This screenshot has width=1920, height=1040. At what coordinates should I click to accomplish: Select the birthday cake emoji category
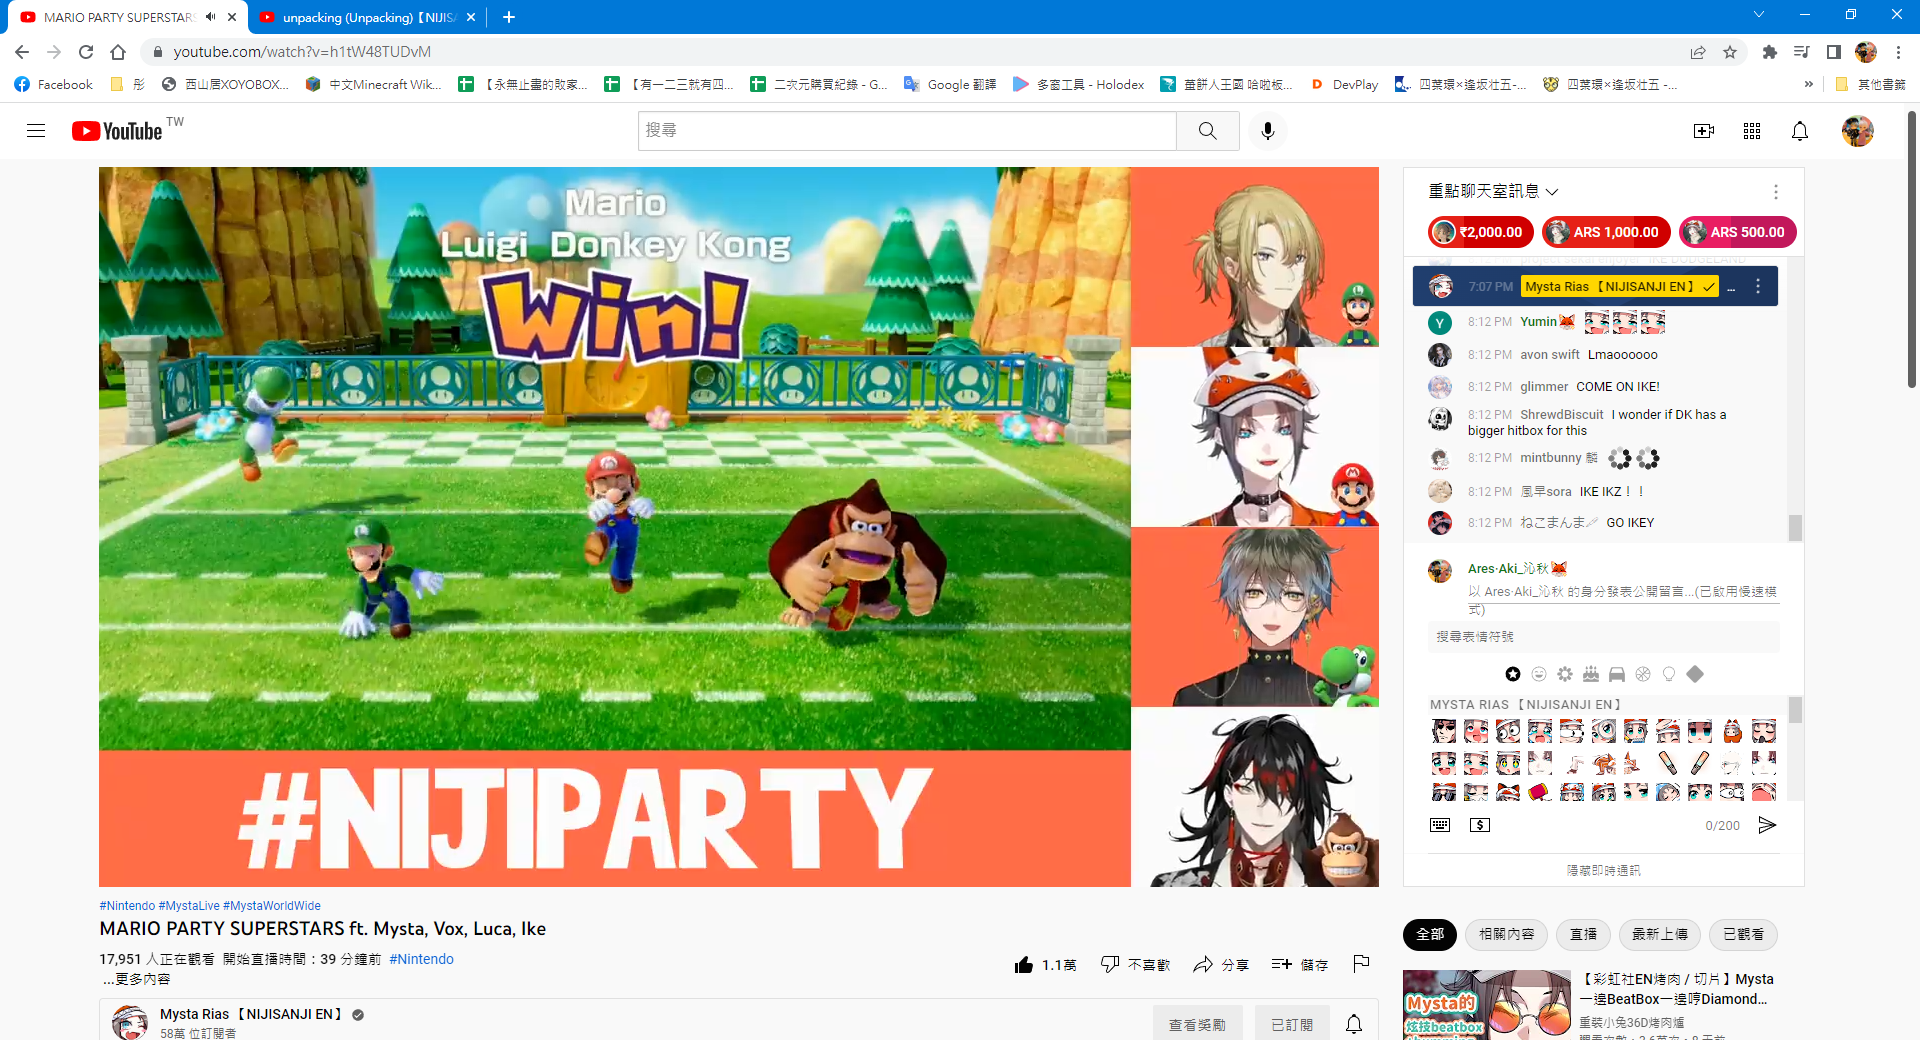click(1591, 674)
